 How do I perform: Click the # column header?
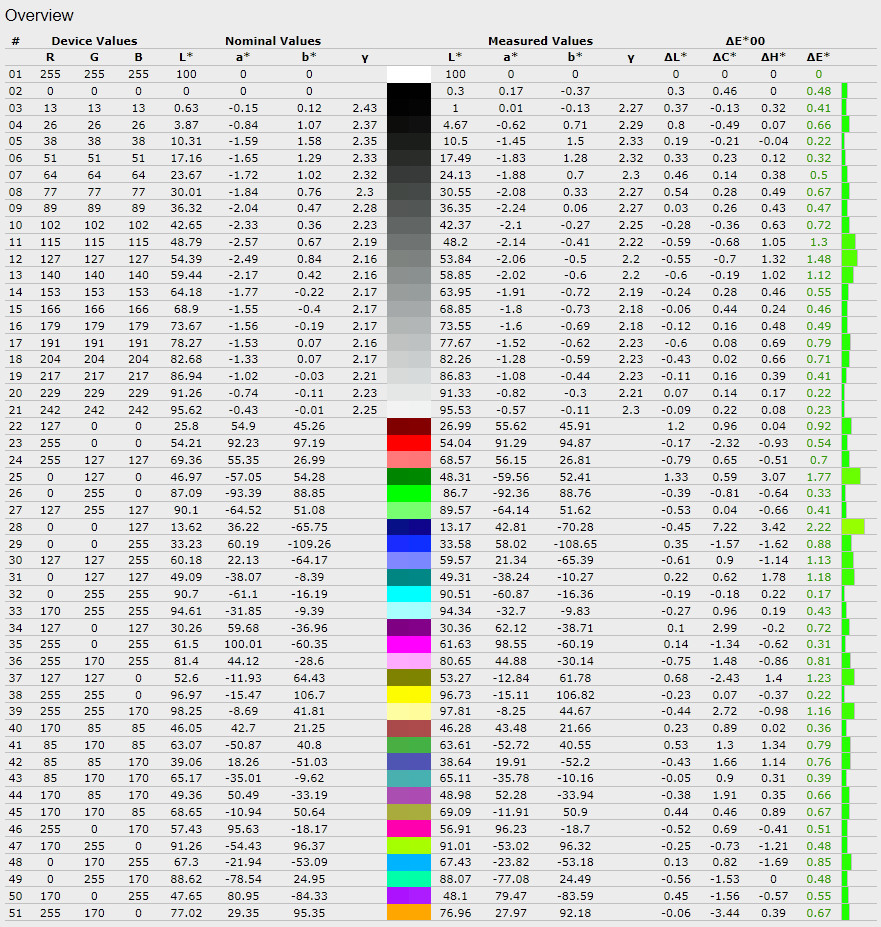pyautogui.click(x=15, y=41)
